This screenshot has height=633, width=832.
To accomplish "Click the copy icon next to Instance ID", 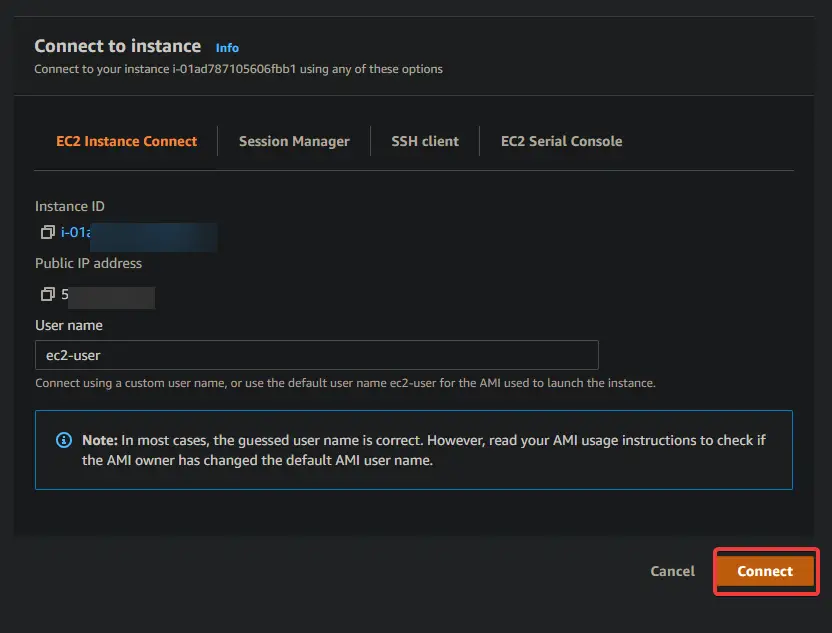I will pos(47,232).
